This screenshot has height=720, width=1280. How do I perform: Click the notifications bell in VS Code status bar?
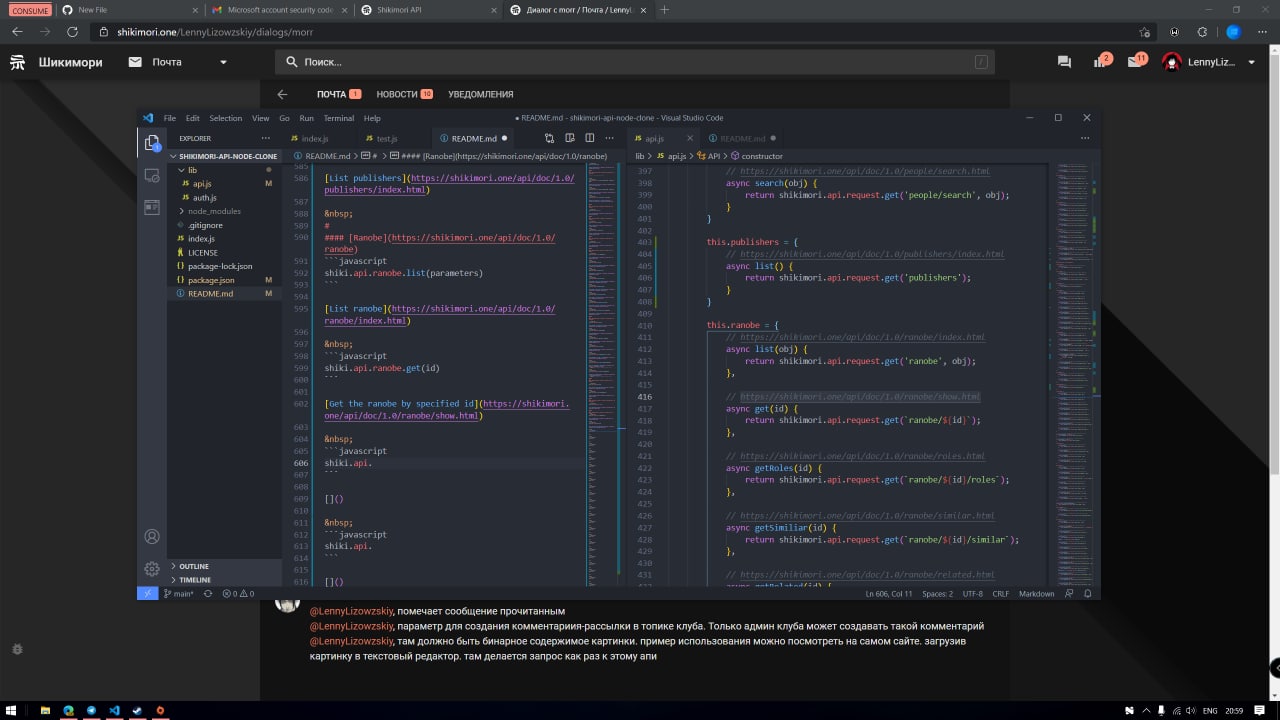(x=1087, y=593)
